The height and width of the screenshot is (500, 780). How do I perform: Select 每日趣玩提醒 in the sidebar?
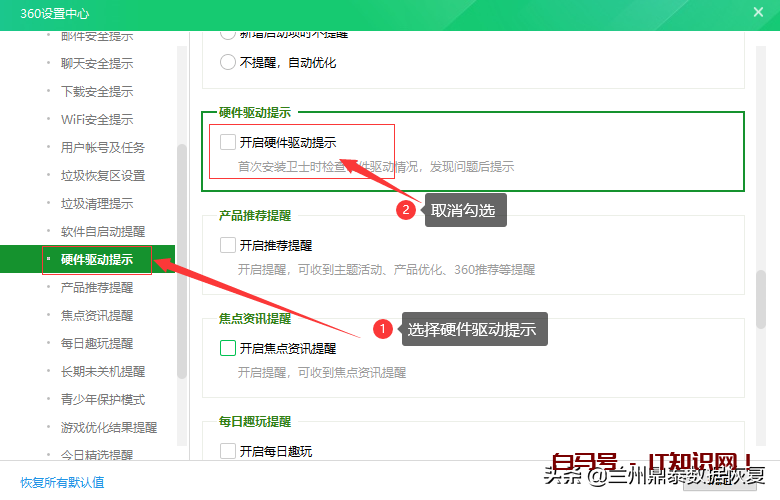pyautogui.click(x=97, y=343)
